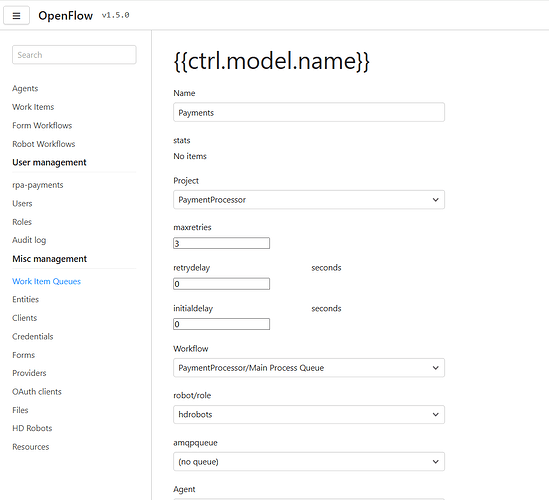Screen dimensions: 549x500
Task: Go to Entities
Action: [25, 299]
